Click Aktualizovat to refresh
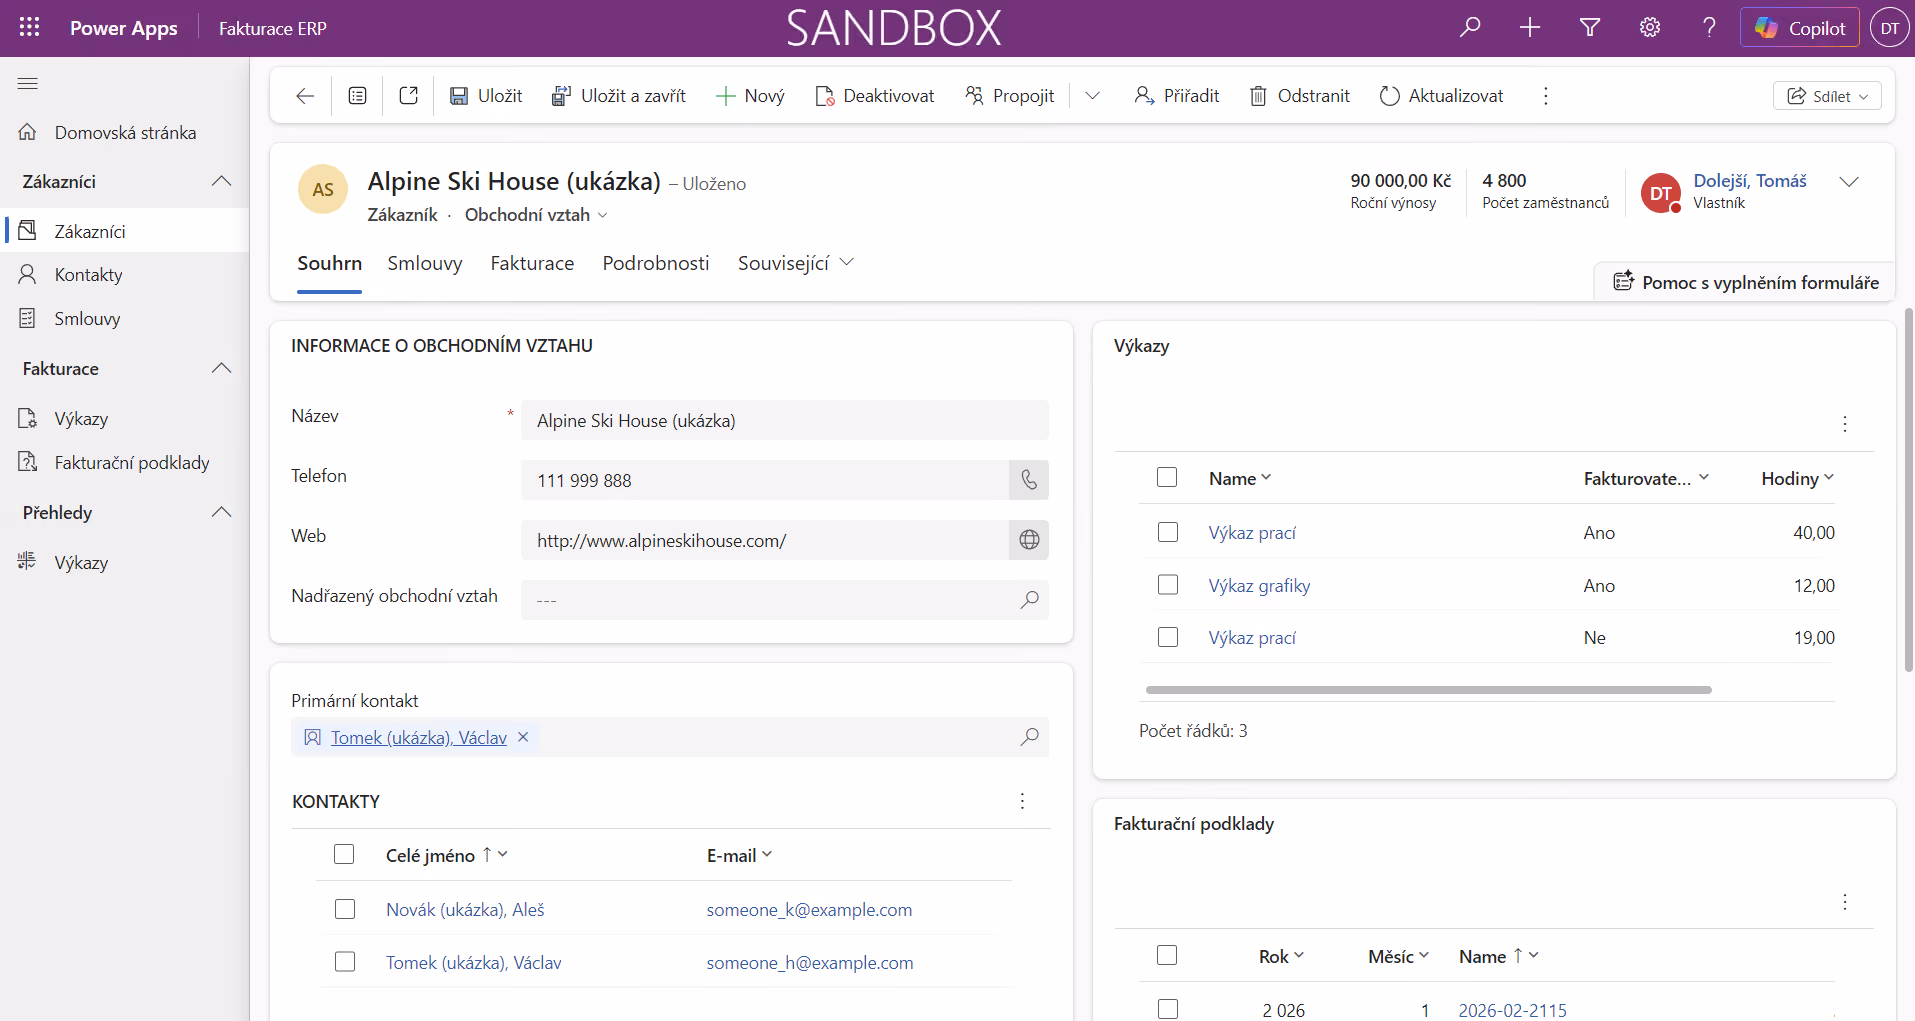Viewport: 1915px width, 1021px height. tap(1441, 96)
